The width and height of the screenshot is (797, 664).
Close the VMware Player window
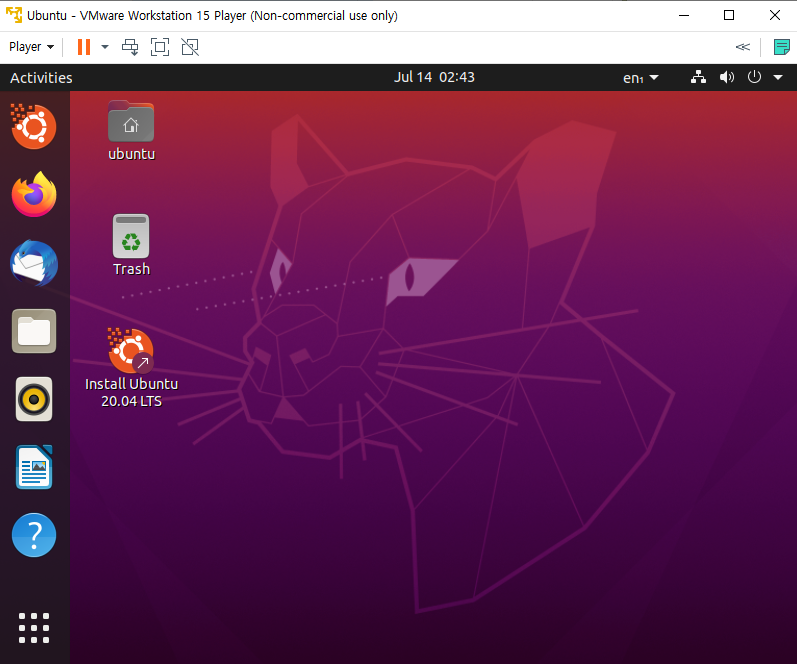[x=775, y=15]
